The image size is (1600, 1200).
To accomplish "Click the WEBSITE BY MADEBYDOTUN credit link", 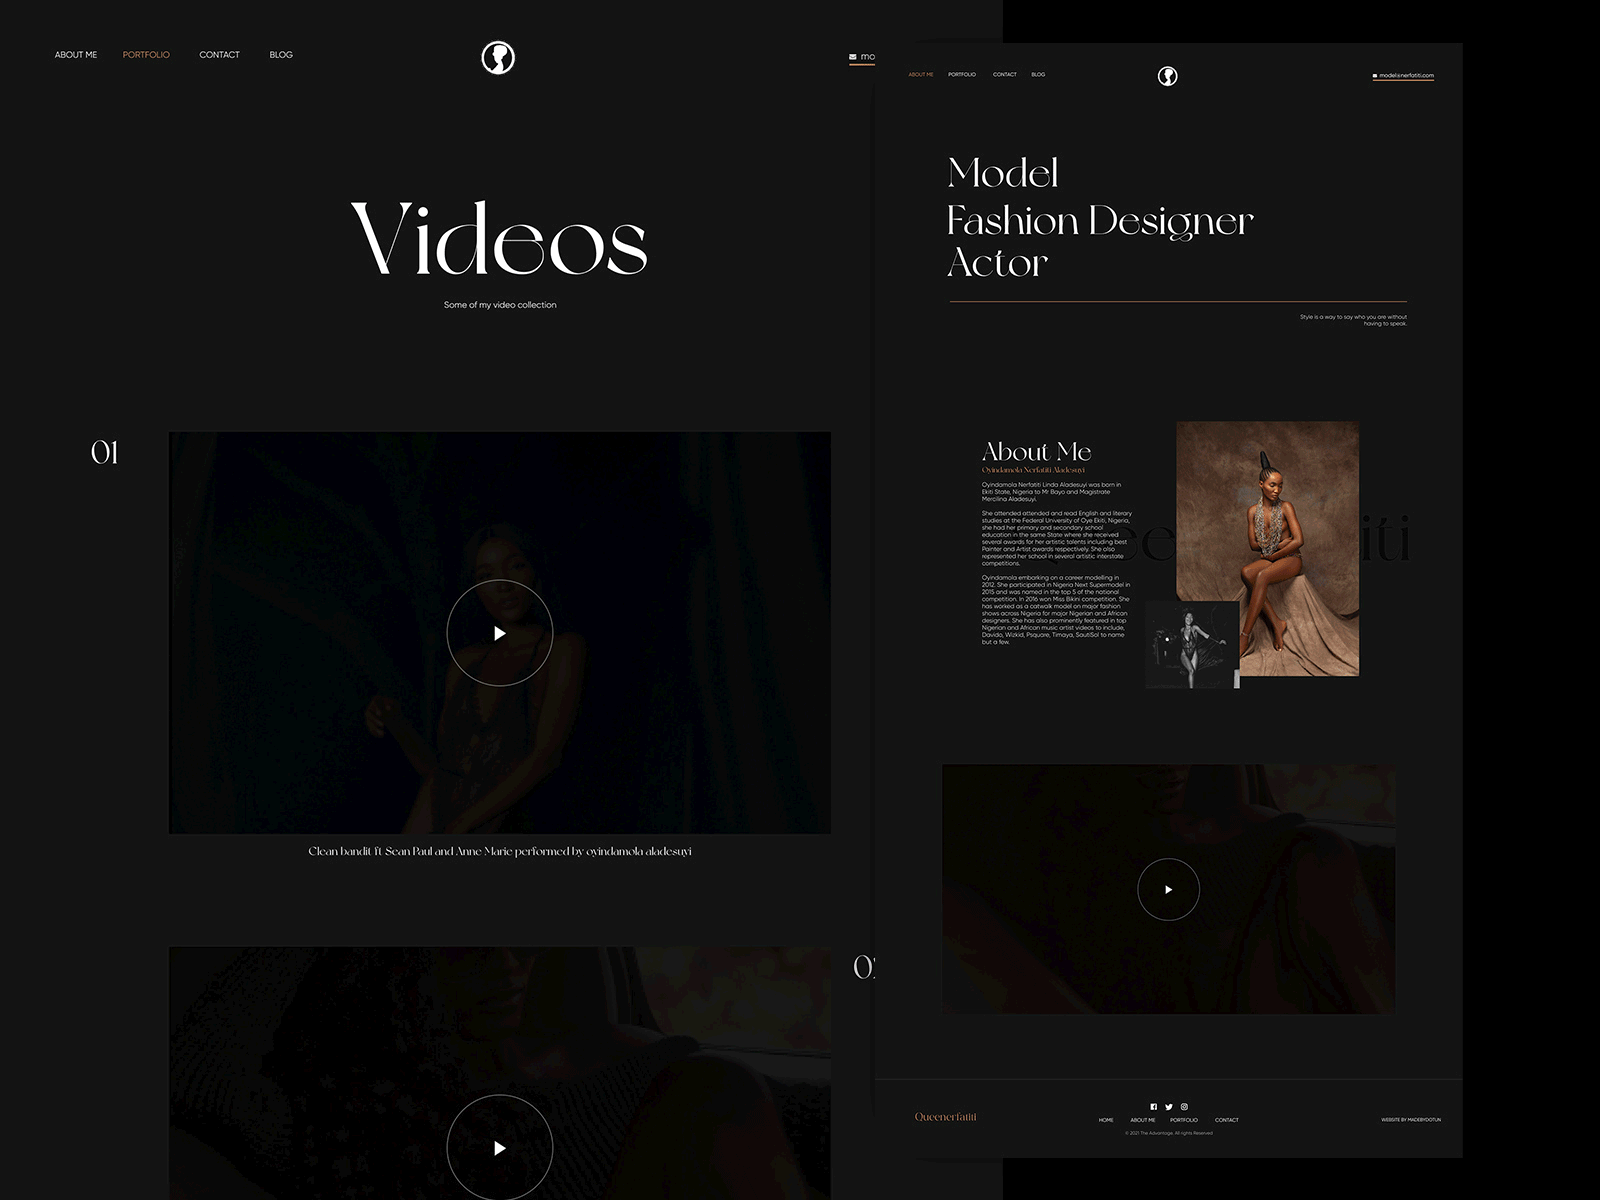I will click(1410, 1119).
